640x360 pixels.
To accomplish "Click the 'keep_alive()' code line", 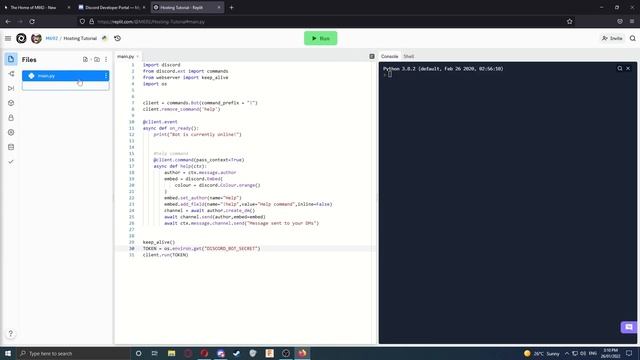I will 159,242.
